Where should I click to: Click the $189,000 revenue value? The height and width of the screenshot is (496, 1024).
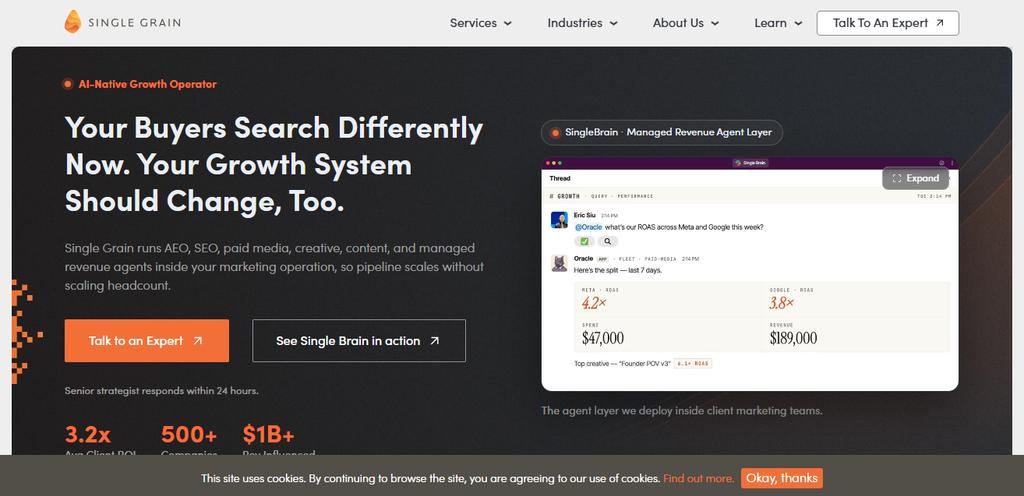click(793, 338)
